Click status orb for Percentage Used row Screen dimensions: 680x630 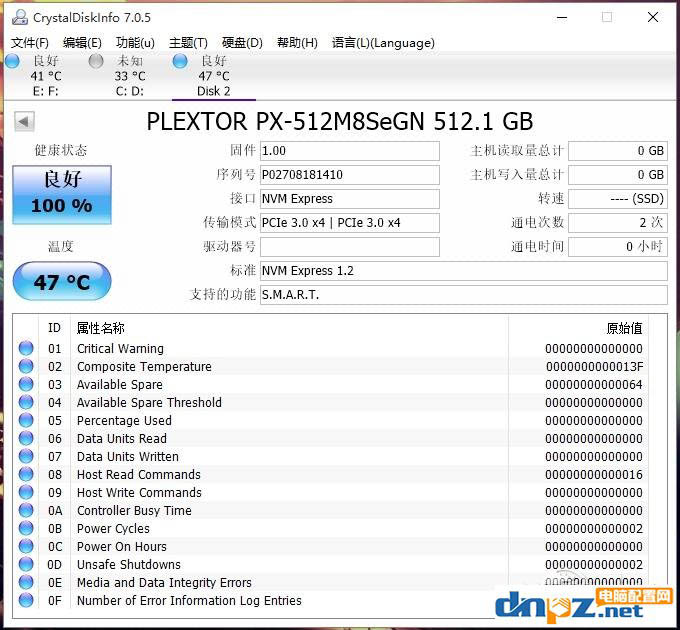coord(26,420)
